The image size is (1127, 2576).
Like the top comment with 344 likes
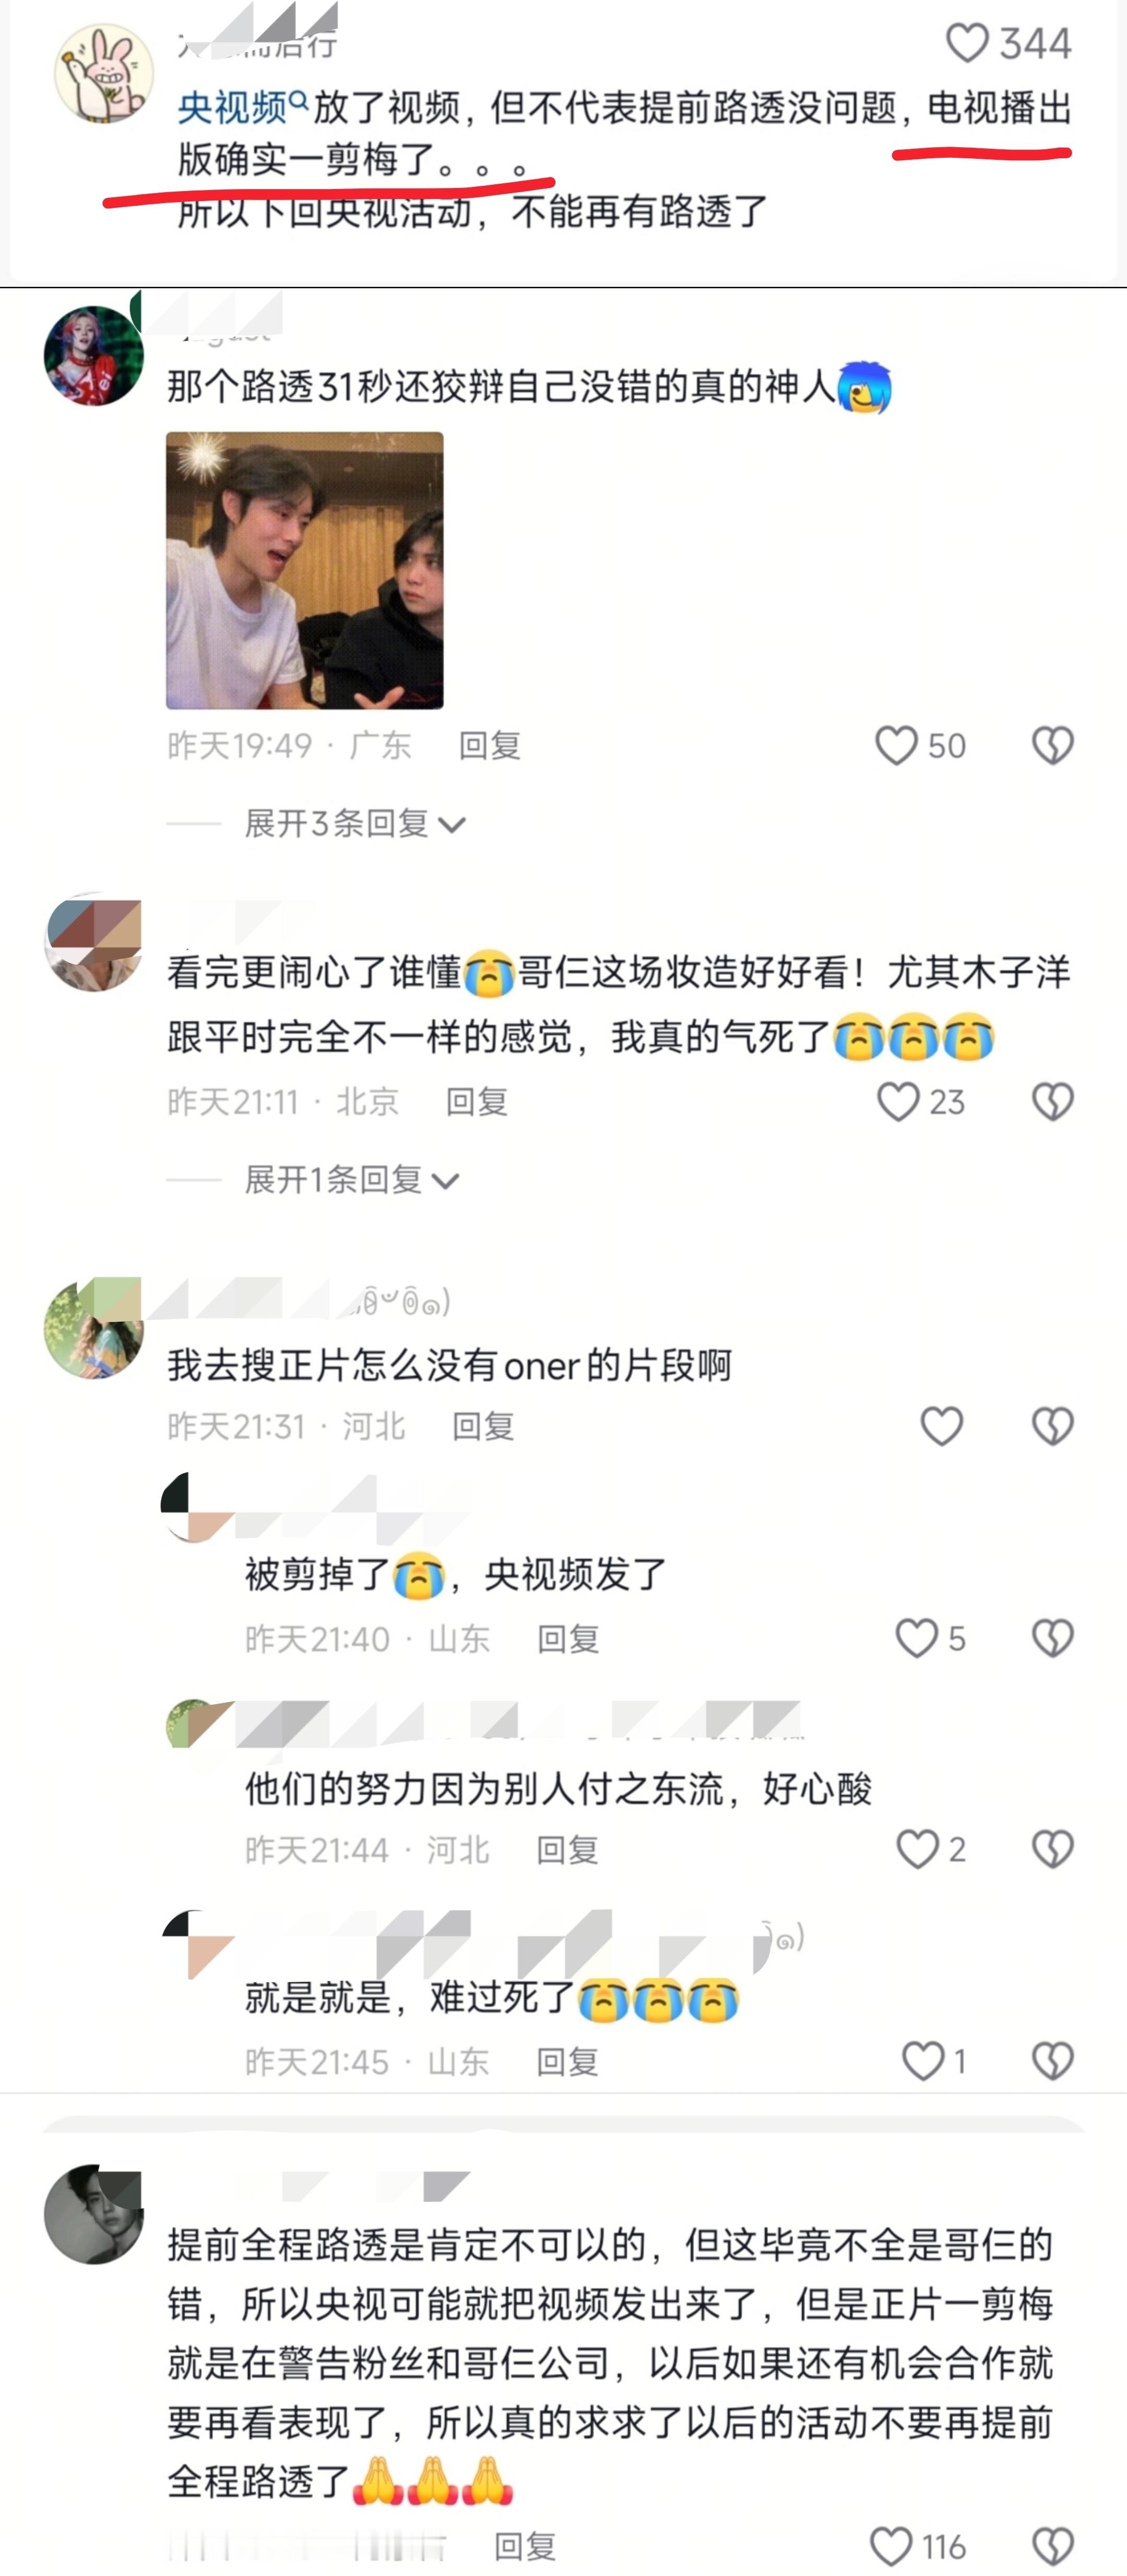point(967,43)
